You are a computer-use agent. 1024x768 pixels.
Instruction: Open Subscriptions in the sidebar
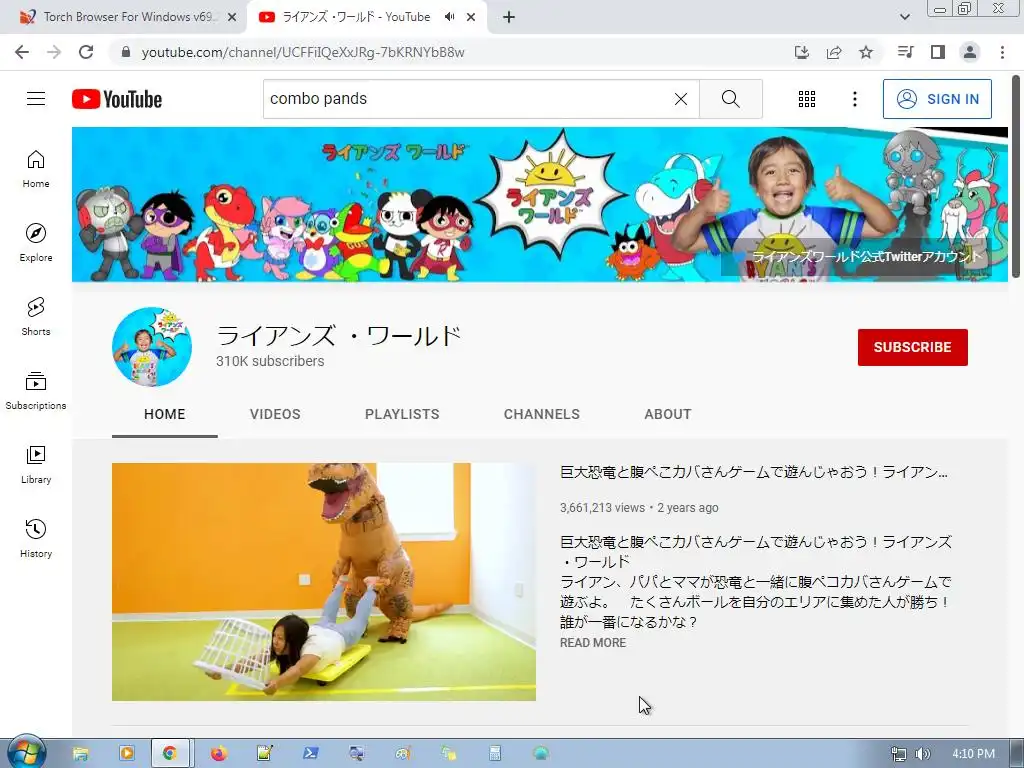(x=36, y=390)
